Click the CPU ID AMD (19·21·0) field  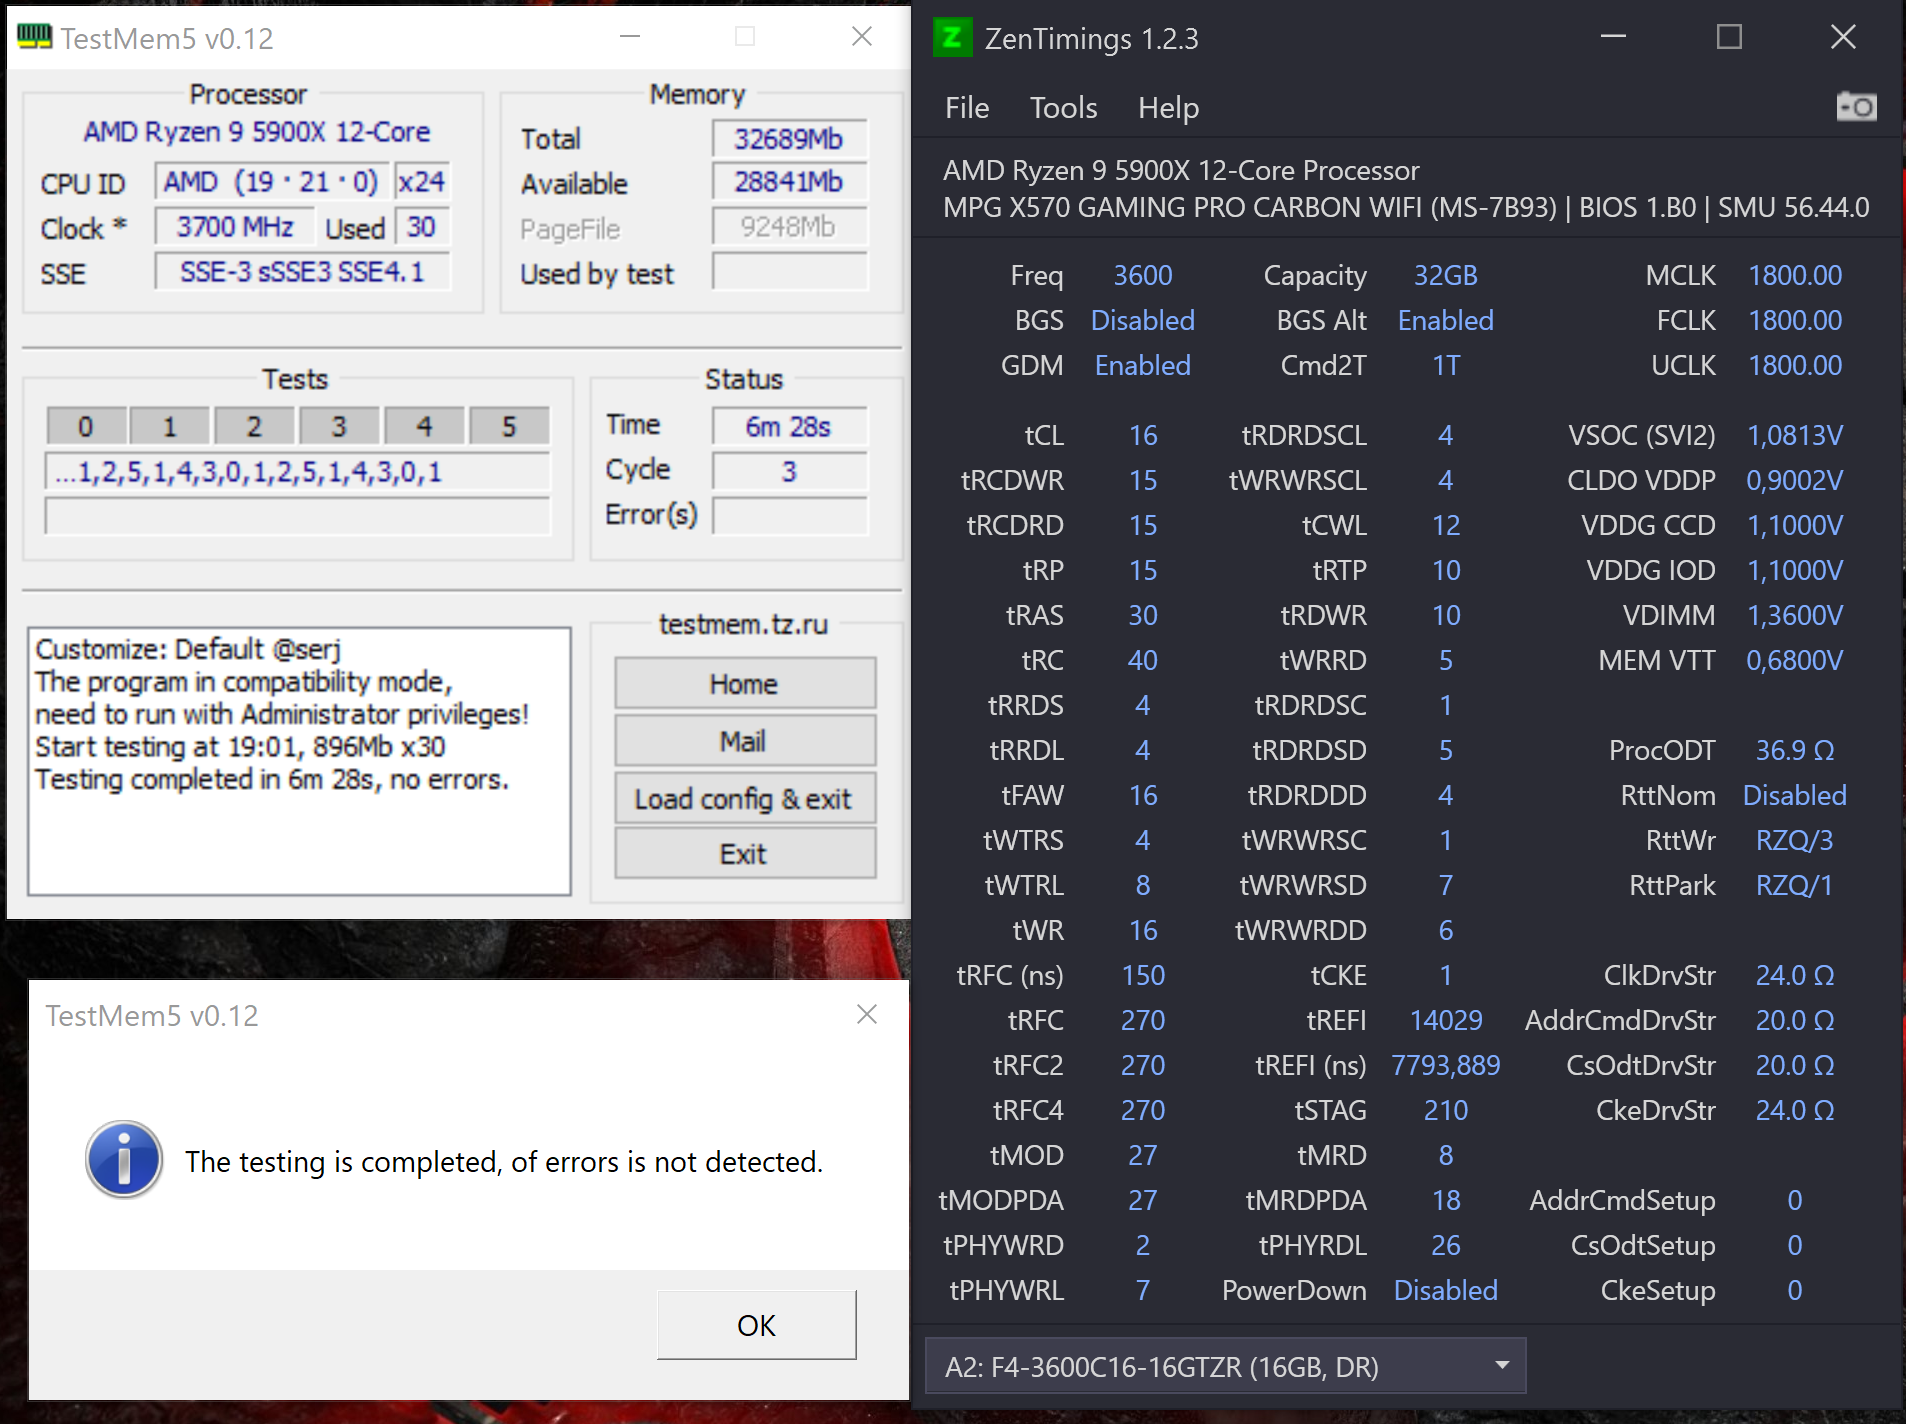click(271, 181)
